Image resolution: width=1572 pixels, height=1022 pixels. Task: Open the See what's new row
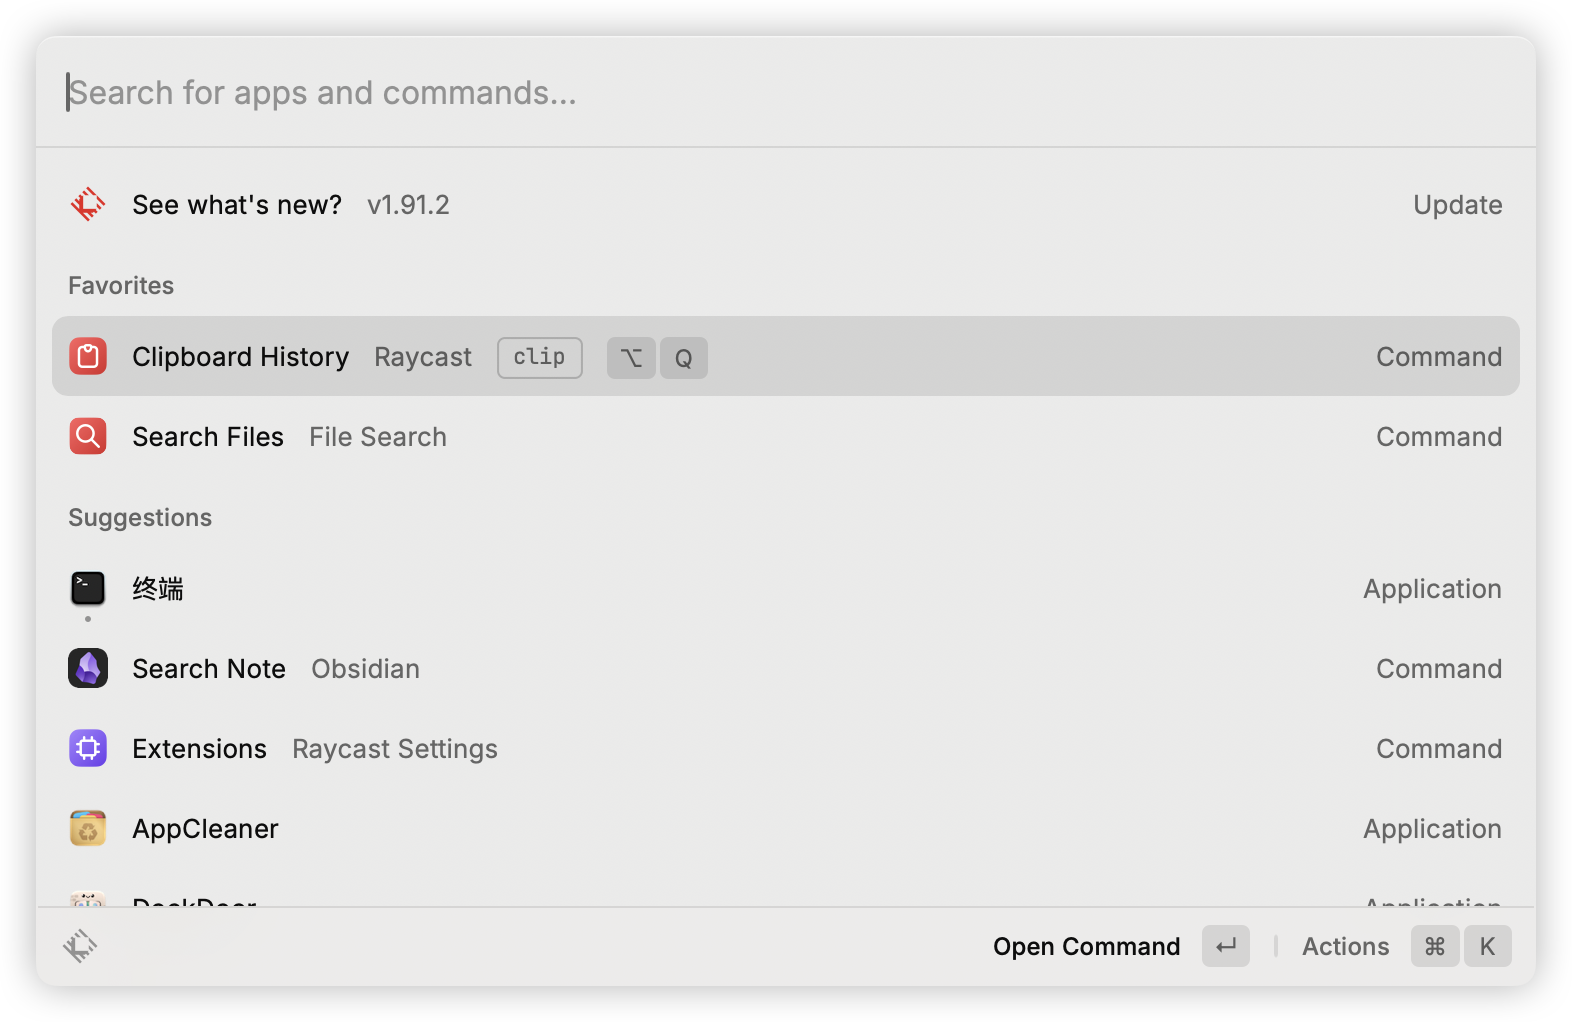[x=786, y=204]
